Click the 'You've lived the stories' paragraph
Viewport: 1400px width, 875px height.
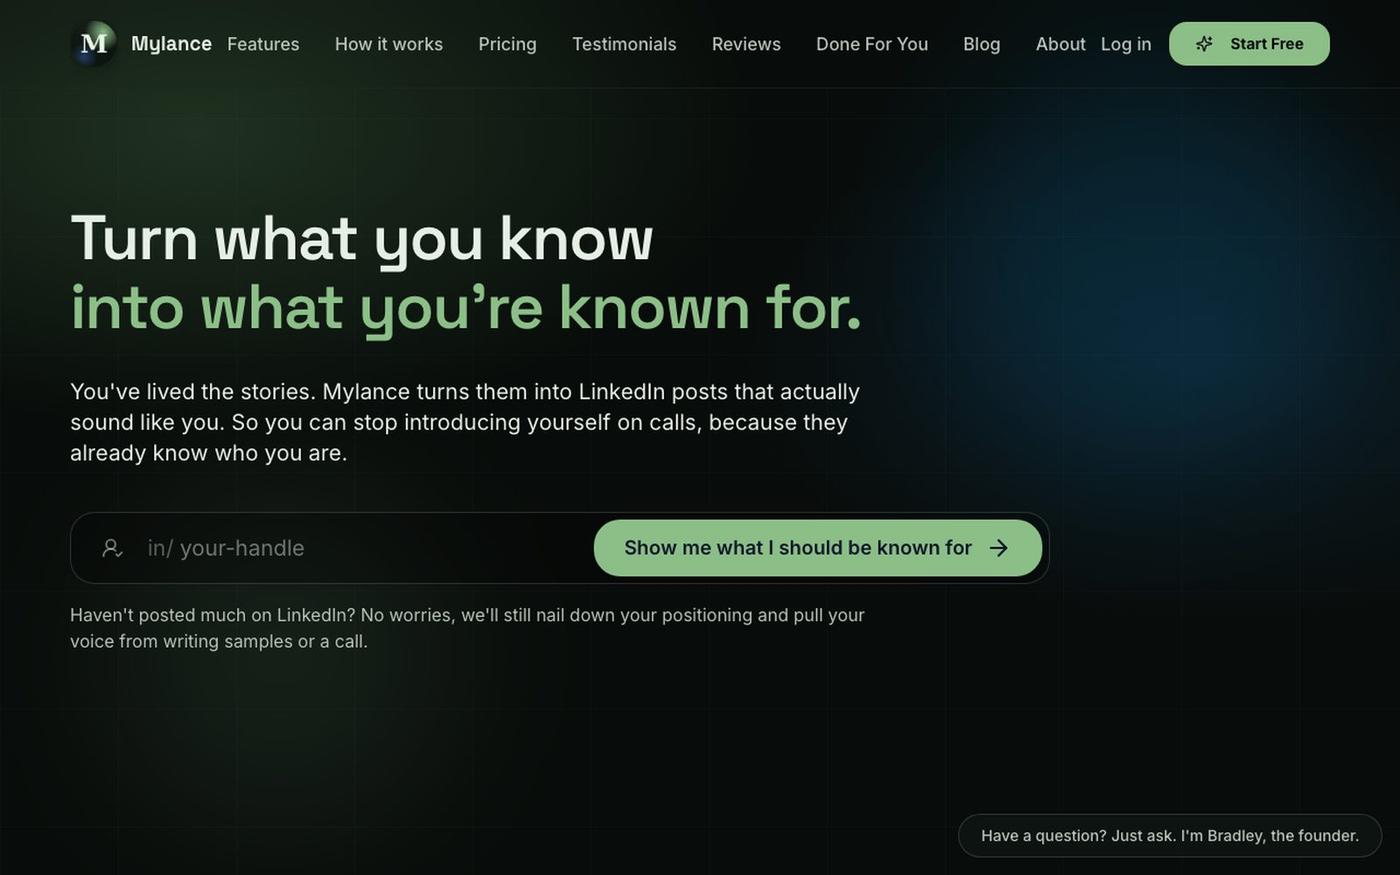pos(465,422)
